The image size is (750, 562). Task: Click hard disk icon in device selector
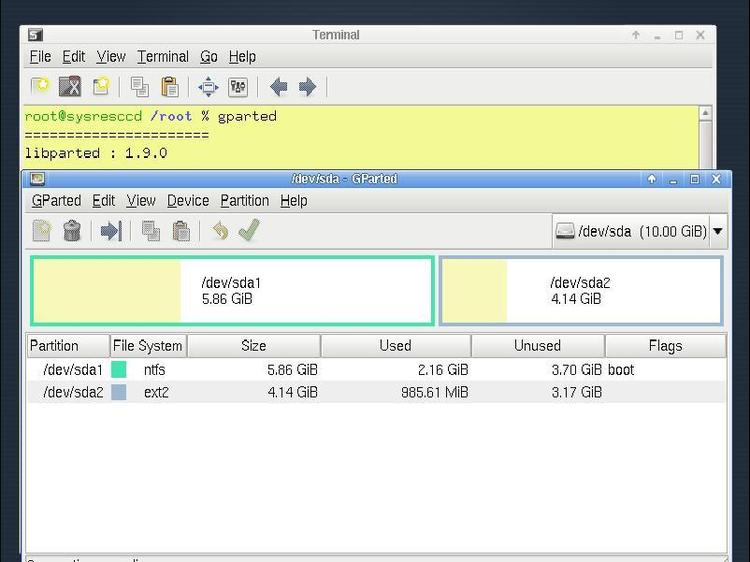pos(565,231)
